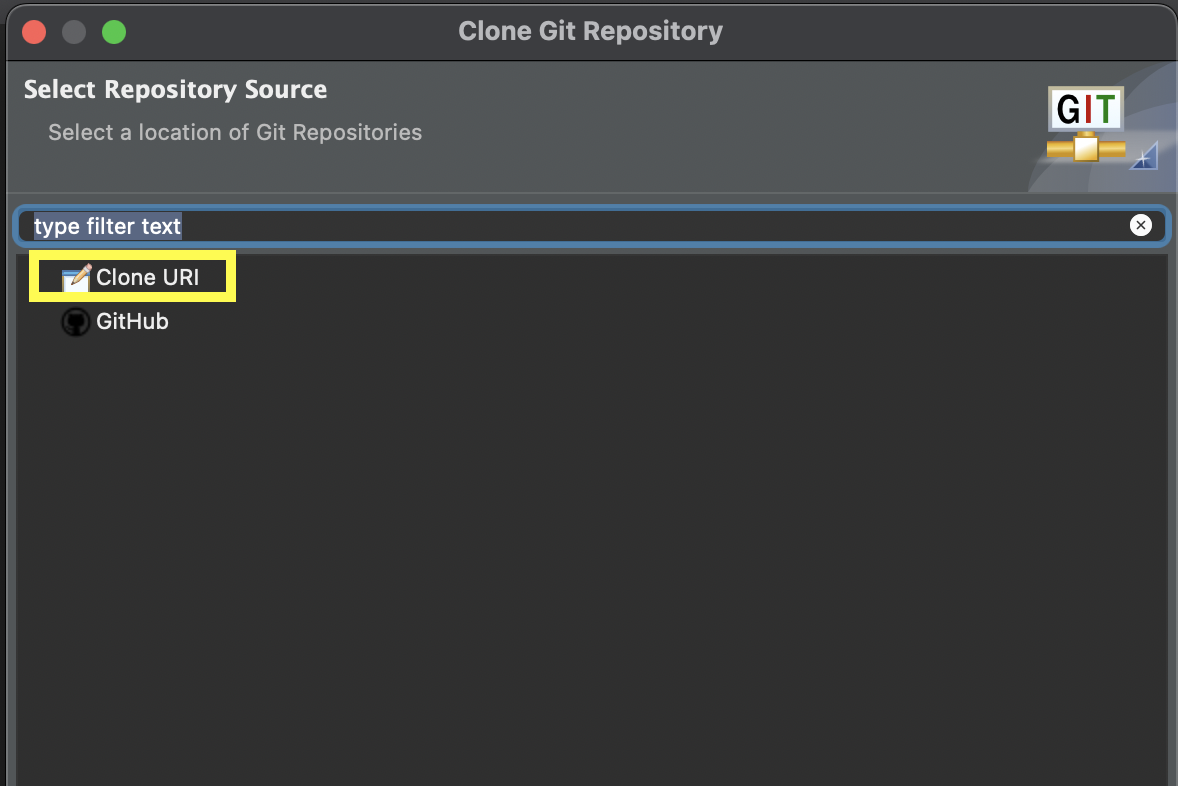This screenshot has width=1178, height=786.
Task: Click the "Select a location of Git Repositories" description
Action: click(235, 132)
